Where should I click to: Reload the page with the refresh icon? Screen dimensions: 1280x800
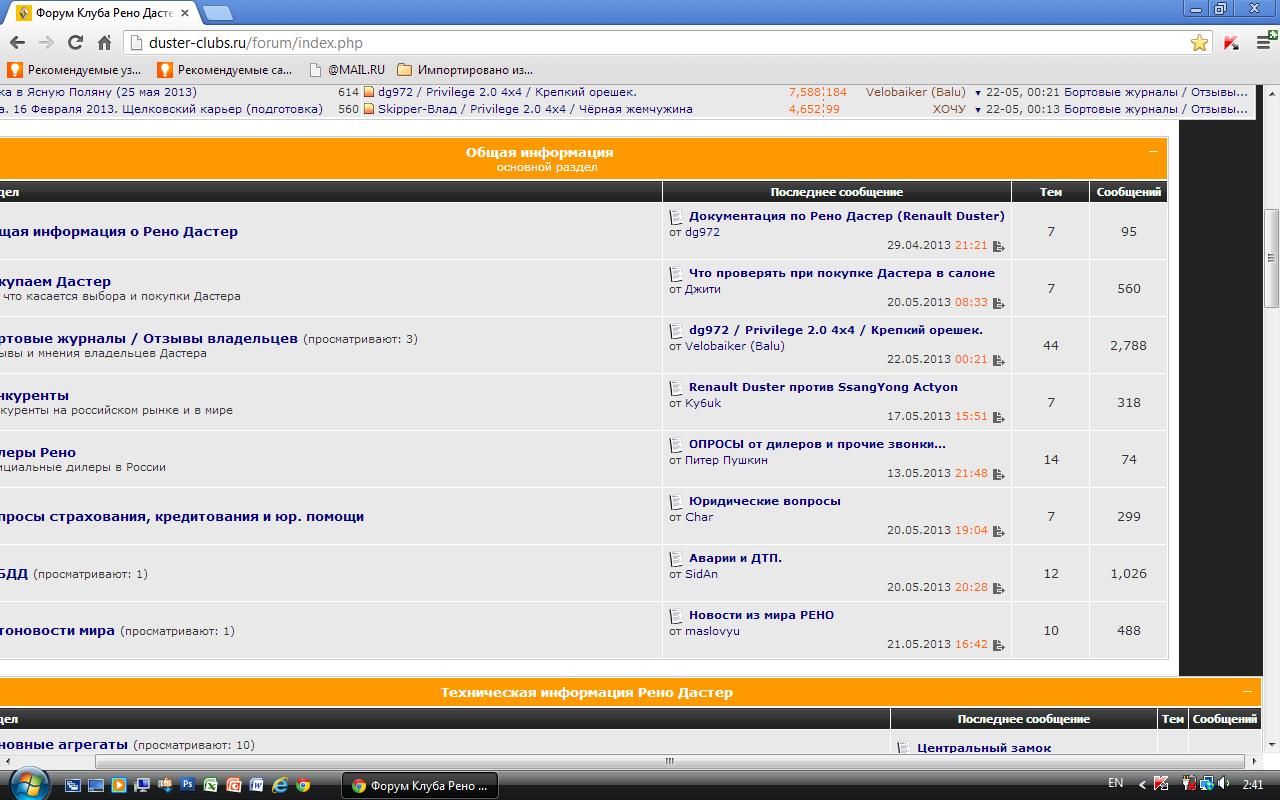[x=75, y=43]
